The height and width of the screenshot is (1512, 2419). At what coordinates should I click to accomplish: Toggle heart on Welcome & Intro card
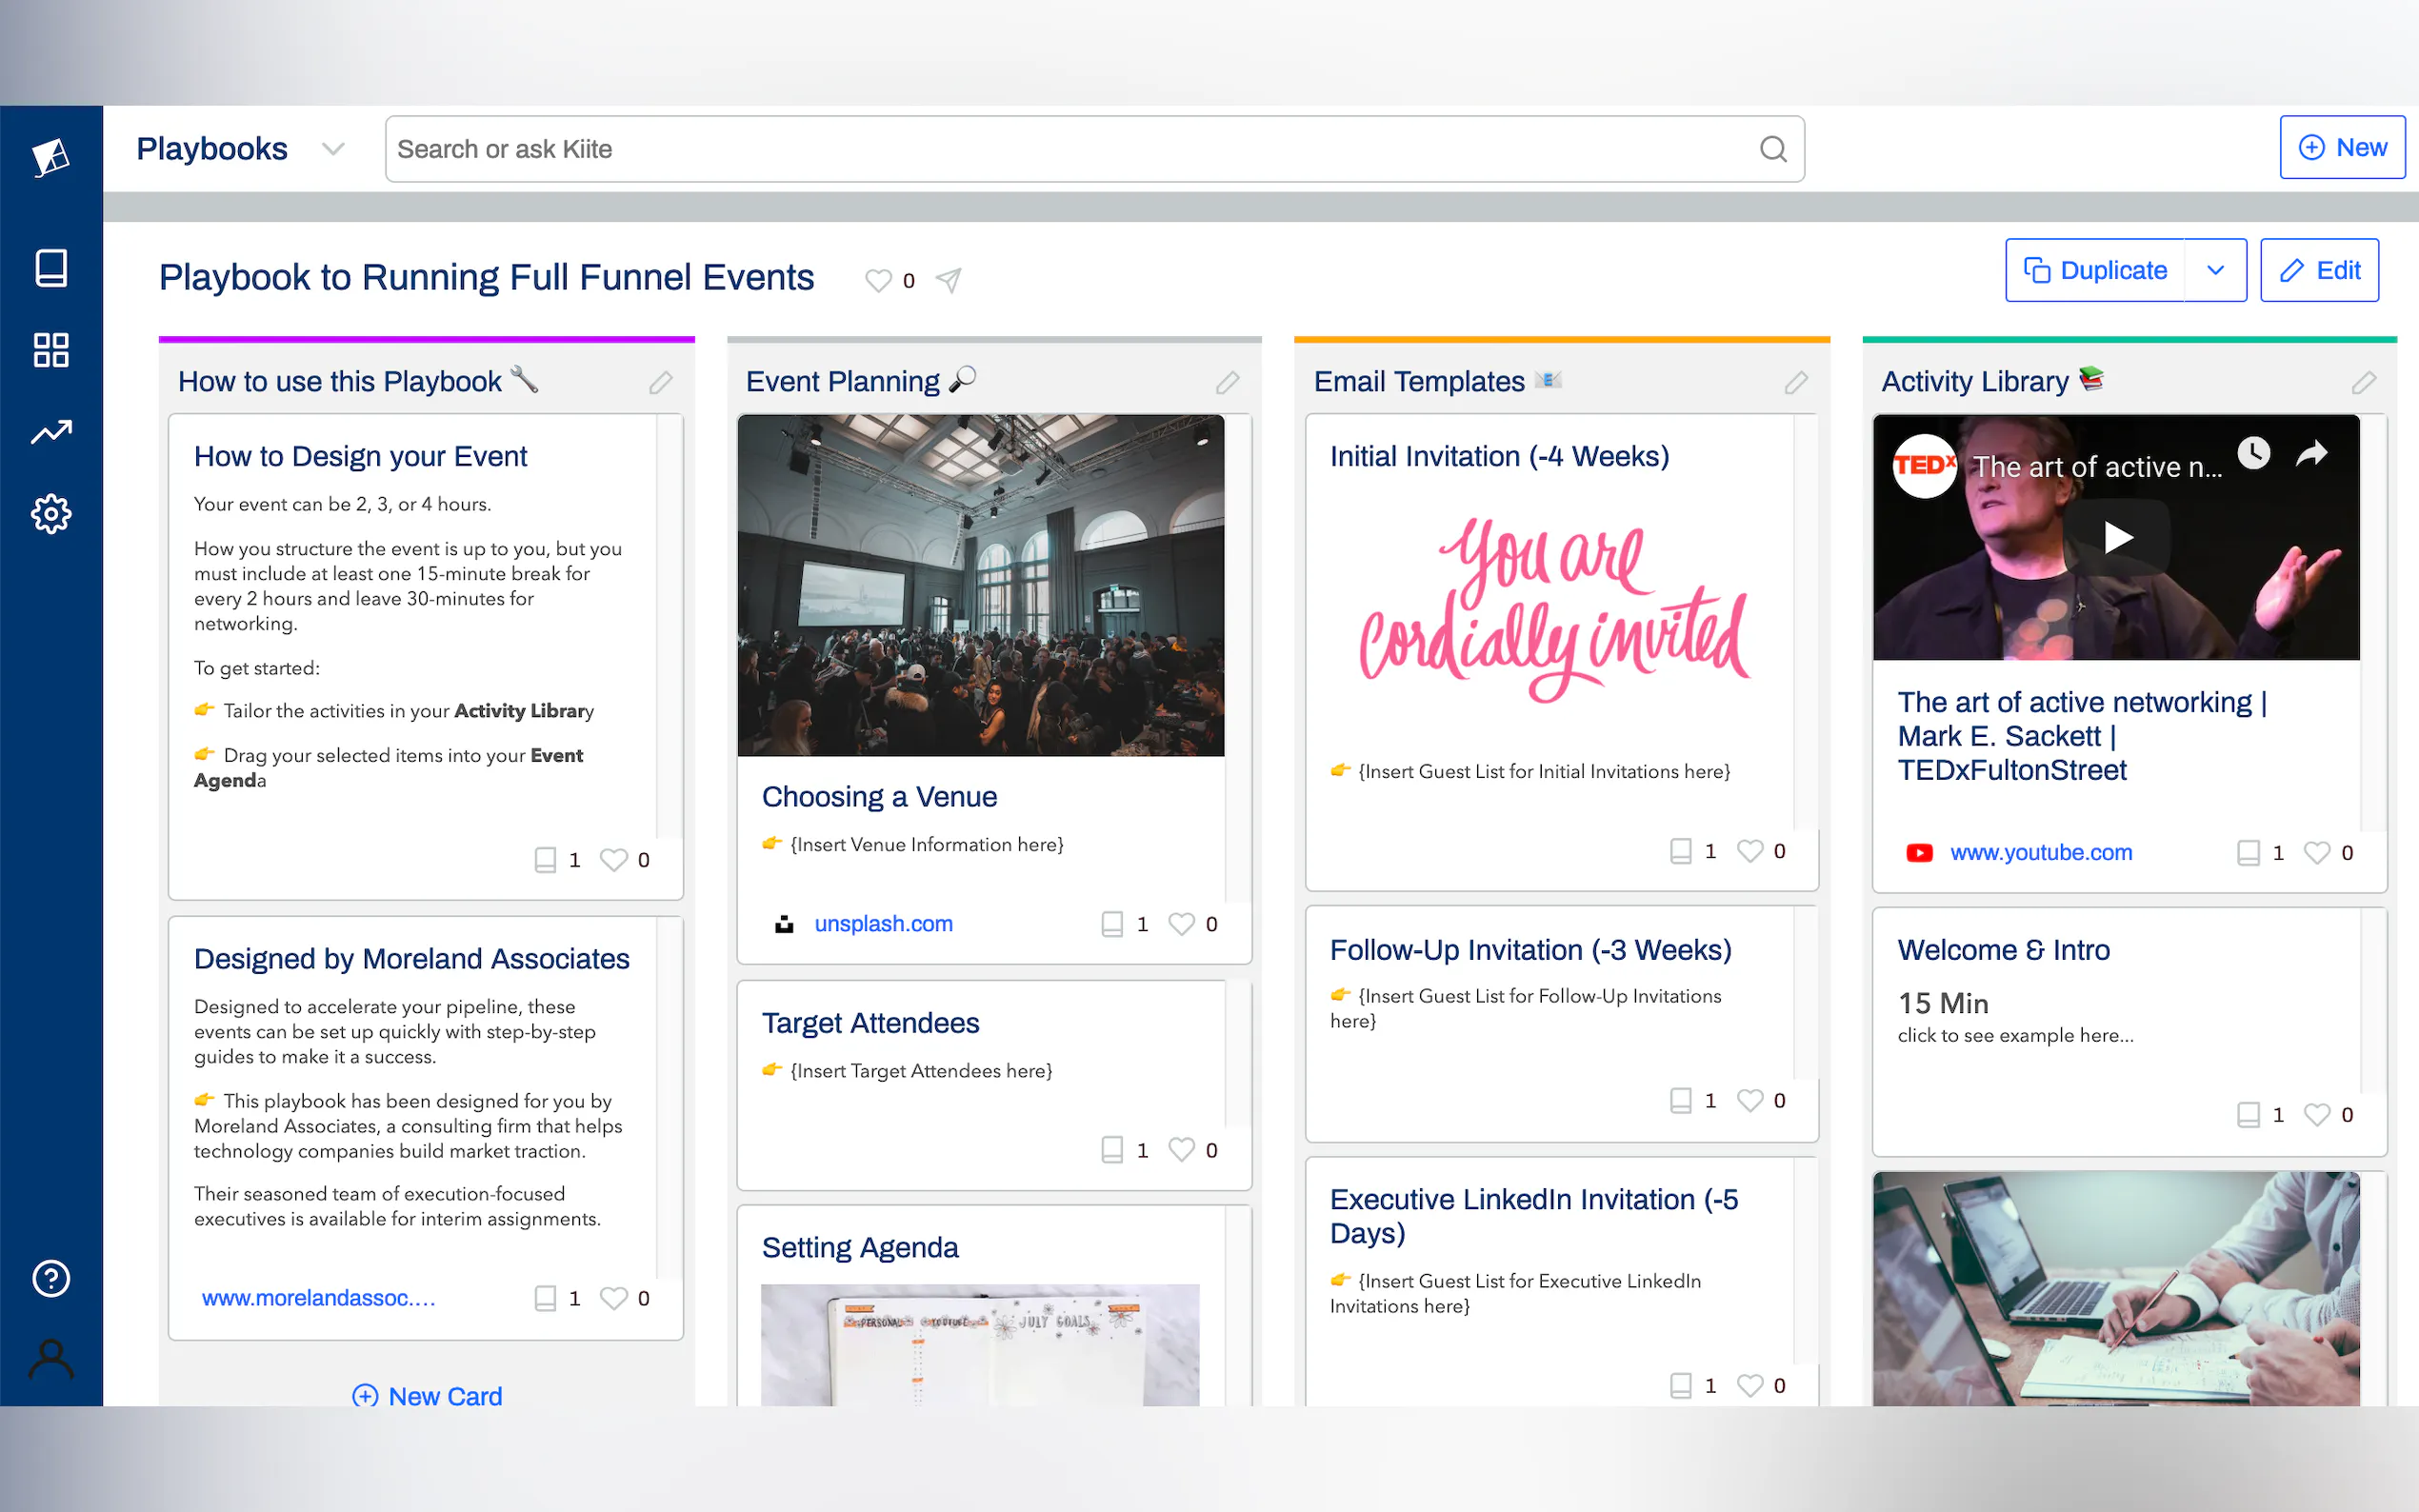(x=2316, y=1114)
